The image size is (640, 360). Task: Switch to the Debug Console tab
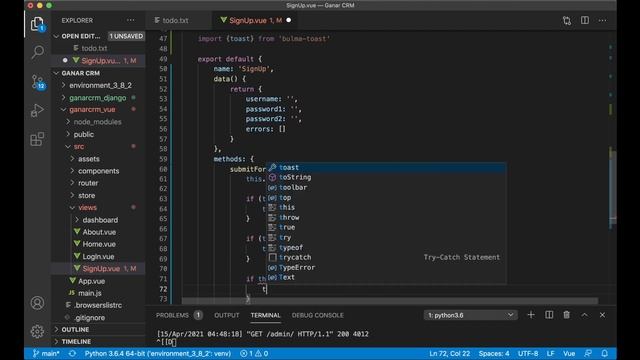(318, 315)
